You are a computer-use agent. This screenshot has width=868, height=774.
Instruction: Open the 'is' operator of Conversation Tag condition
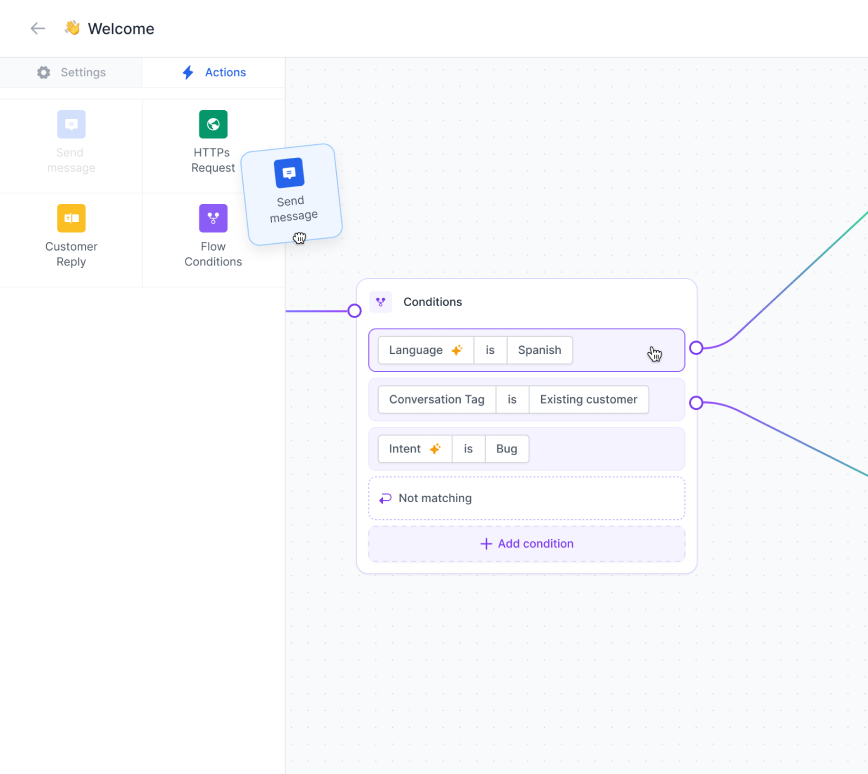point(512,399)
